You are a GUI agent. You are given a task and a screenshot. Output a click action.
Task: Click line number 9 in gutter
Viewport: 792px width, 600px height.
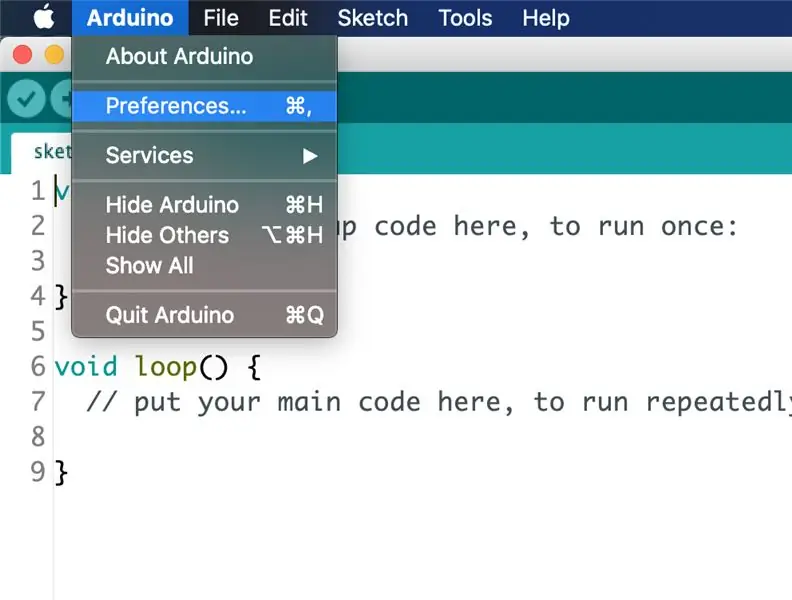click(x=38, y=471)
